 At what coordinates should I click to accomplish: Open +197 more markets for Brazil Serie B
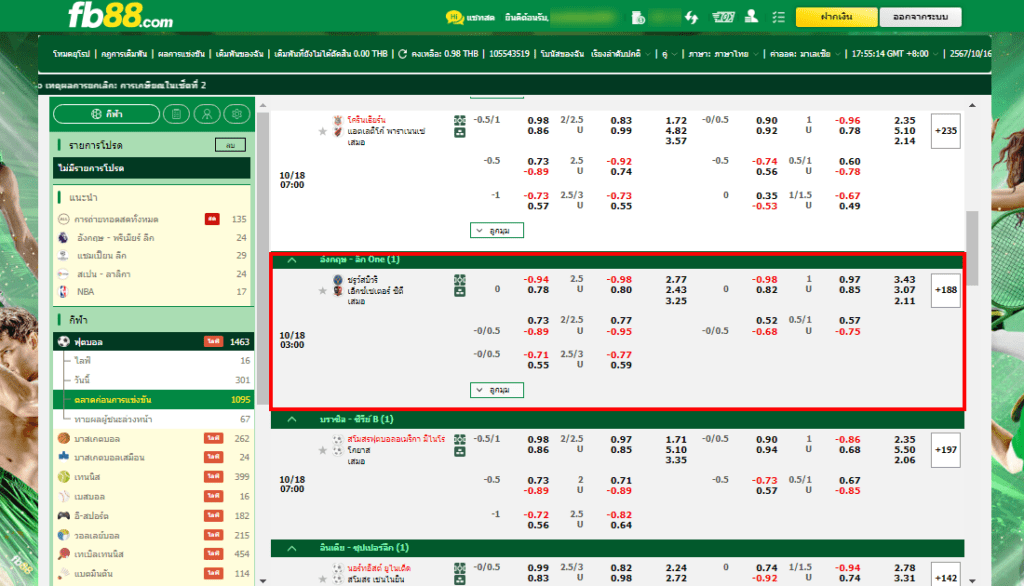point(945,450)
